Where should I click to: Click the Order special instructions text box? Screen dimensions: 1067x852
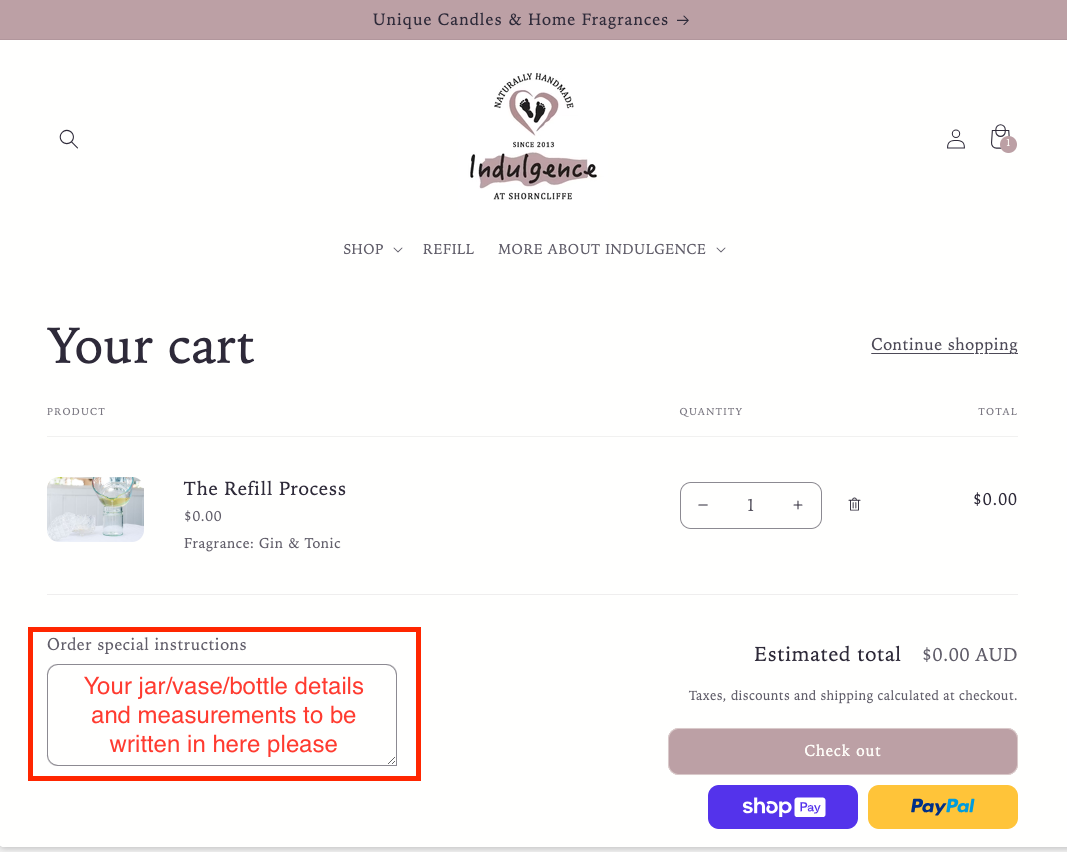pyautogui.click(x=222, y=715)
